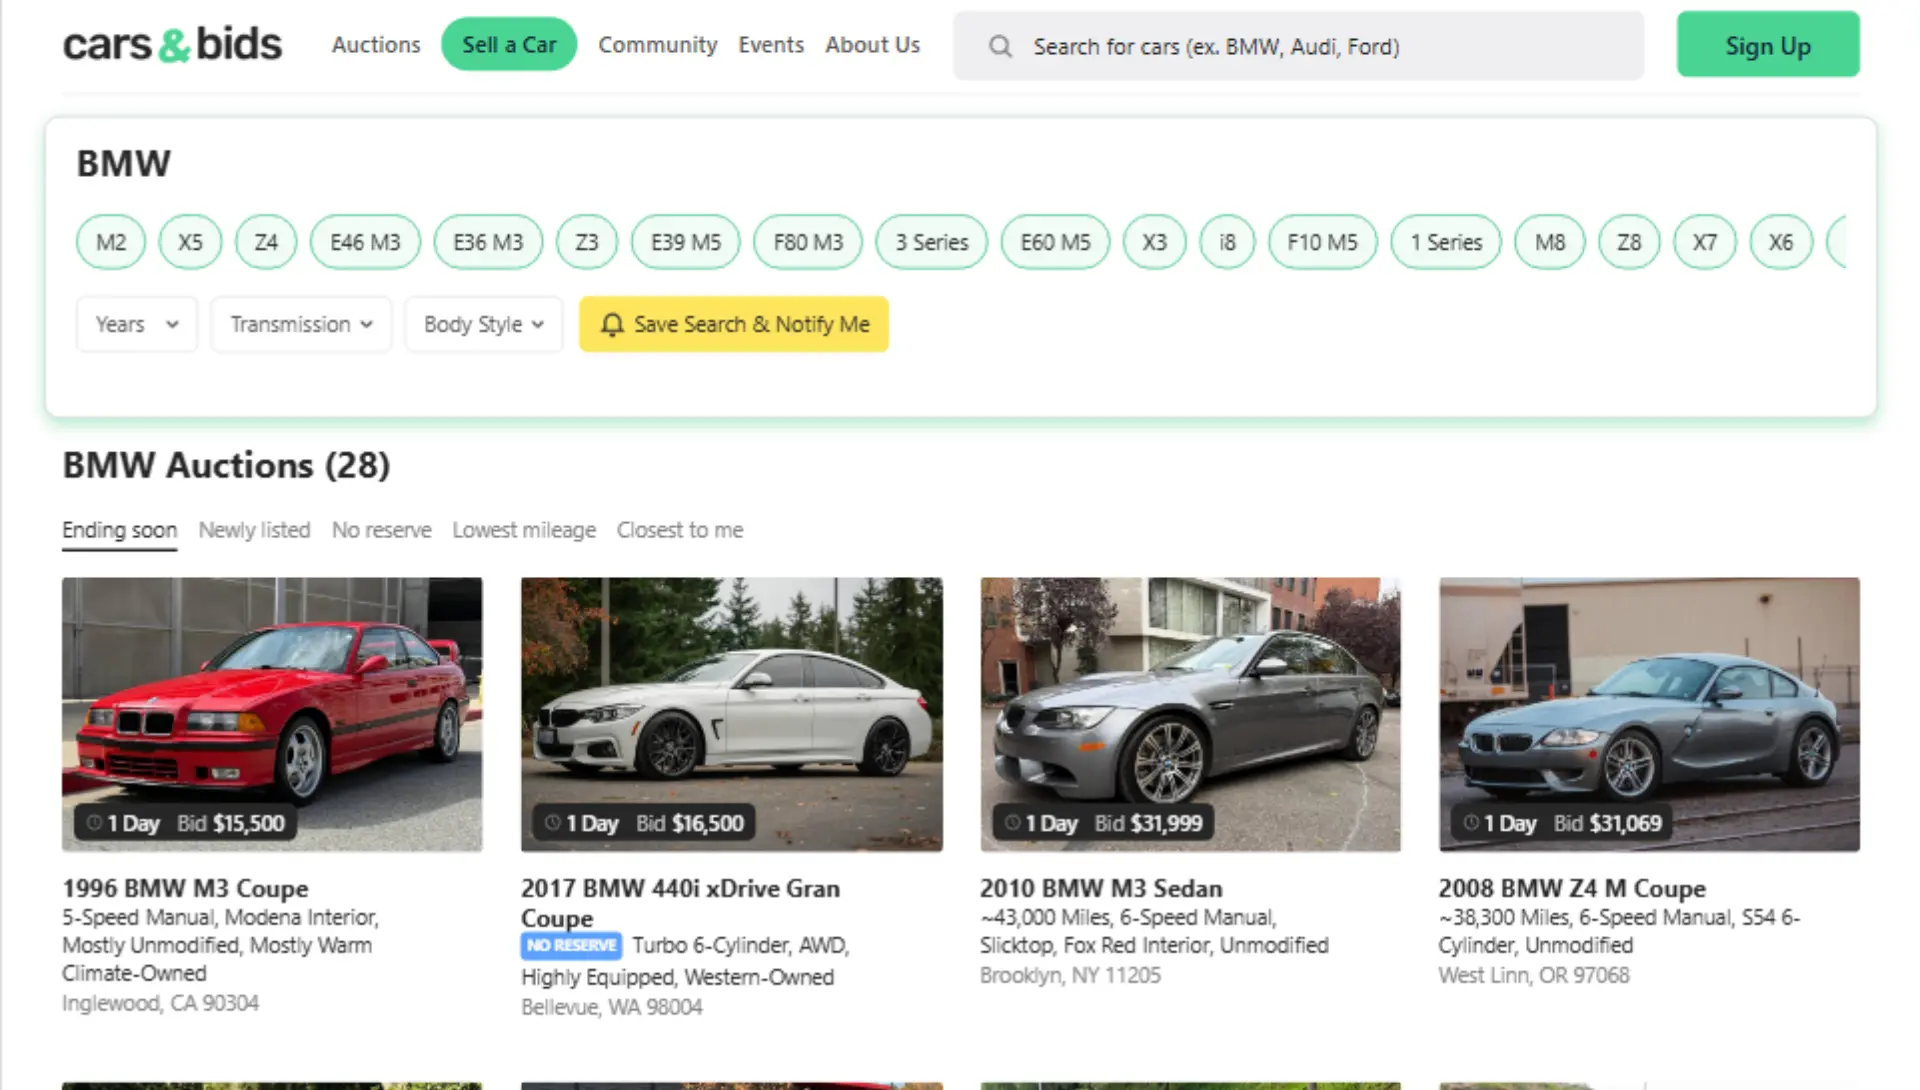This screenshot has height=1090, width=1920.
Task: Filter by the X5 model chip
Action: (190, 242)
